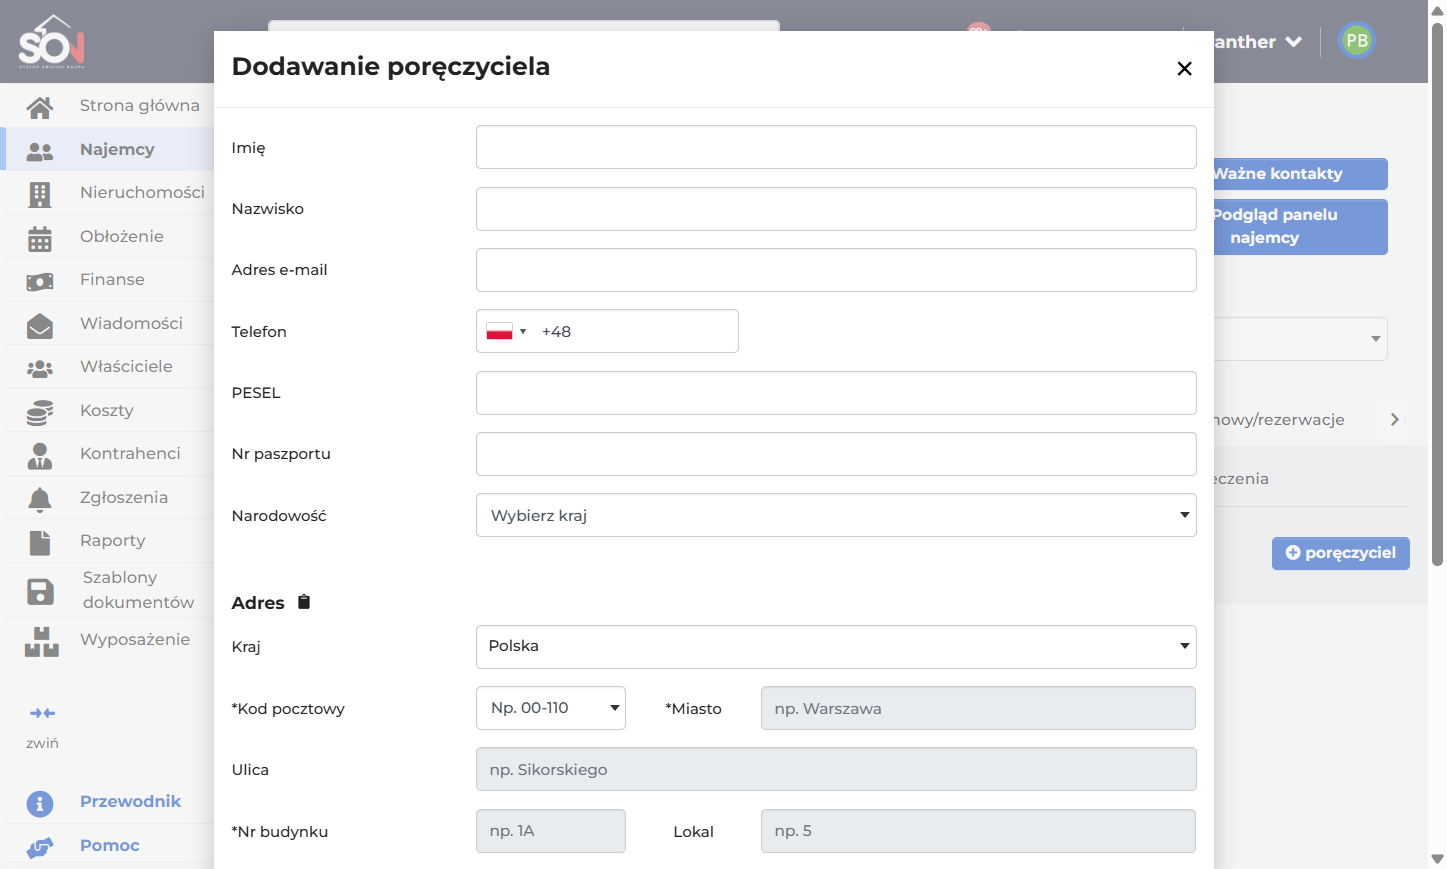Click into the PESEL field
1447x869 pixels.
pyautogui.click(x=836, y=393)
